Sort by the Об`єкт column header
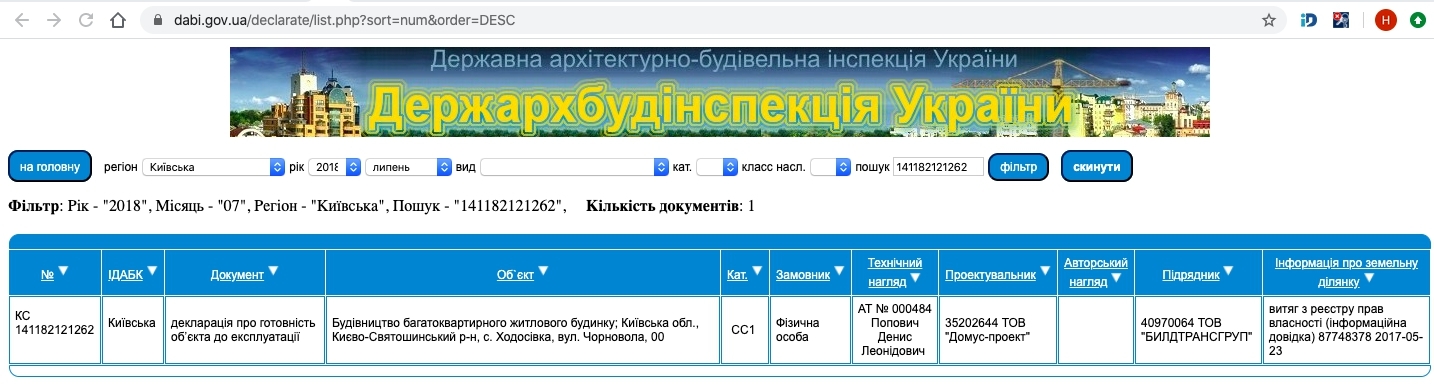The width and height of the screenshot is (1434, 392). (x=515, y=274)
